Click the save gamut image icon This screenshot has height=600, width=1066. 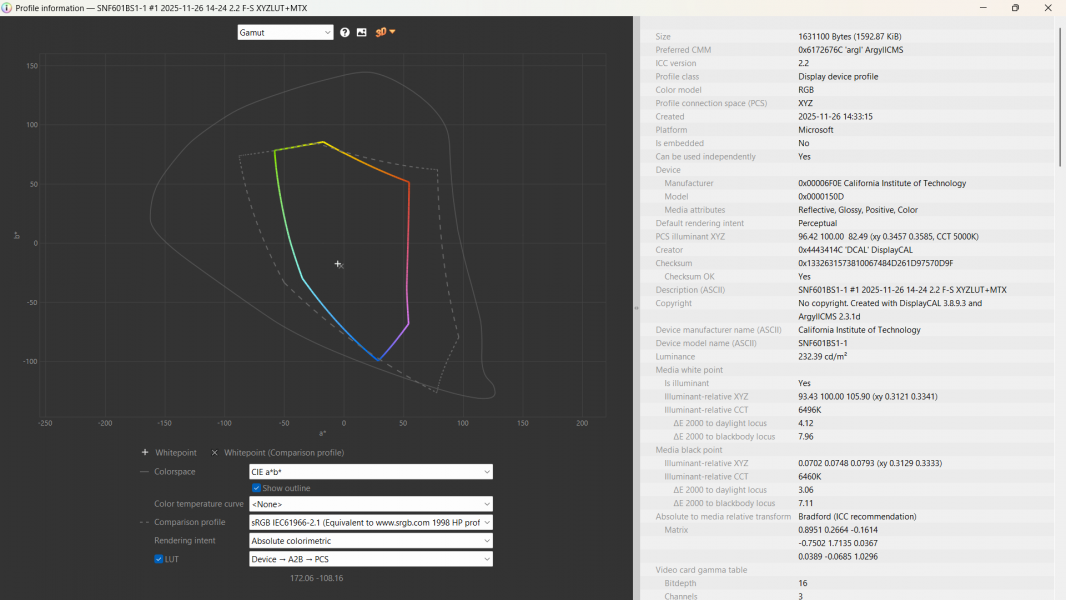362,33
